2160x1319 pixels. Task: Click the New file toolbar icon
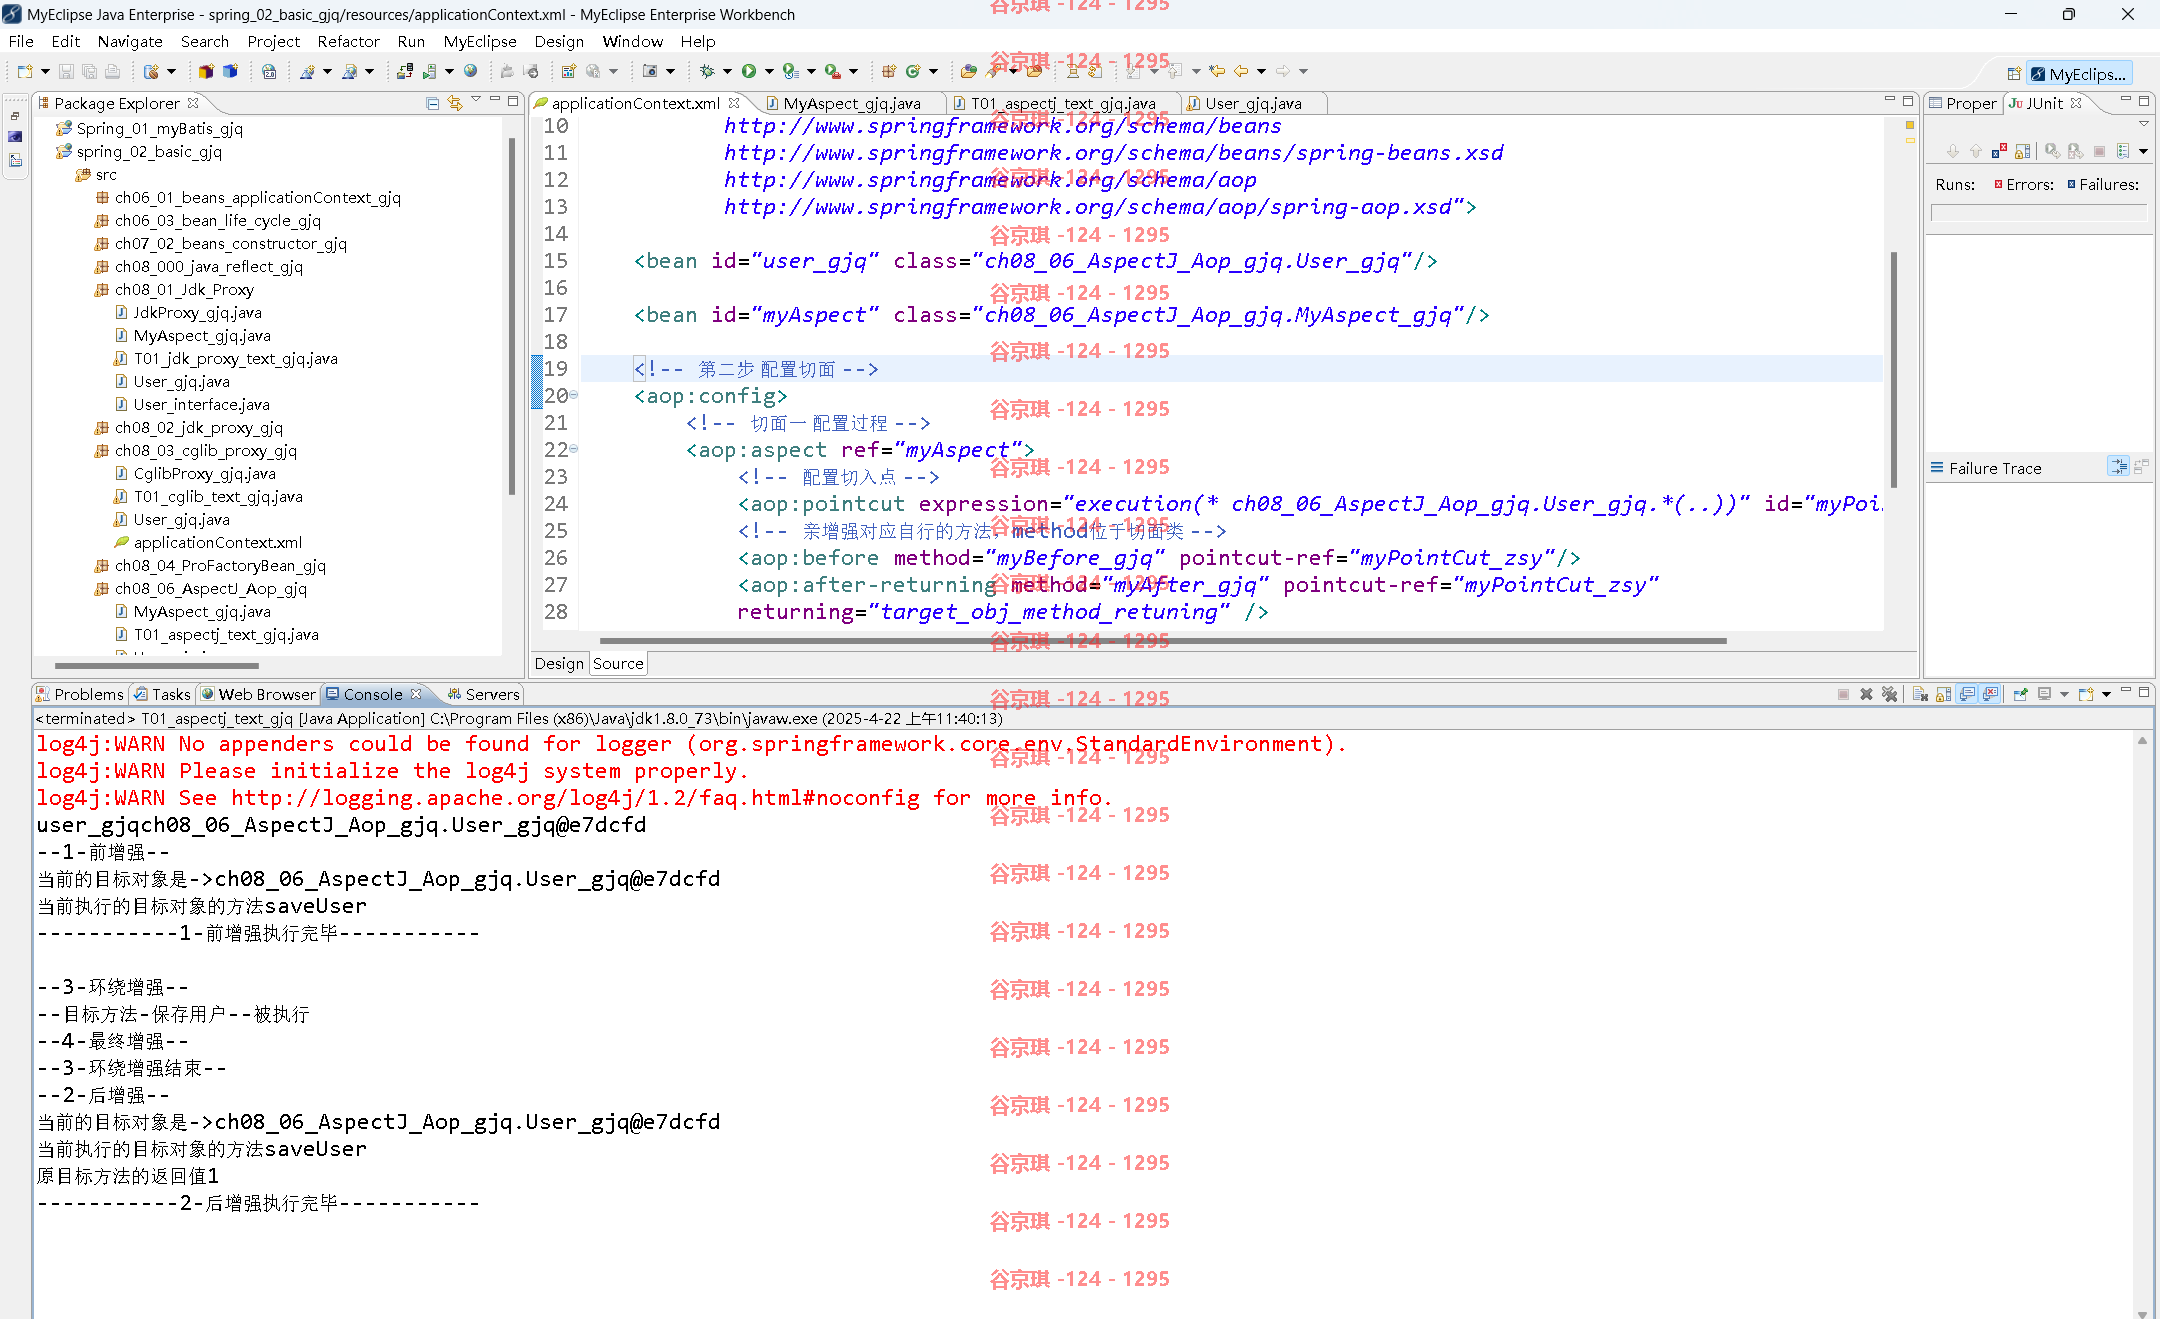pos(25,71)
